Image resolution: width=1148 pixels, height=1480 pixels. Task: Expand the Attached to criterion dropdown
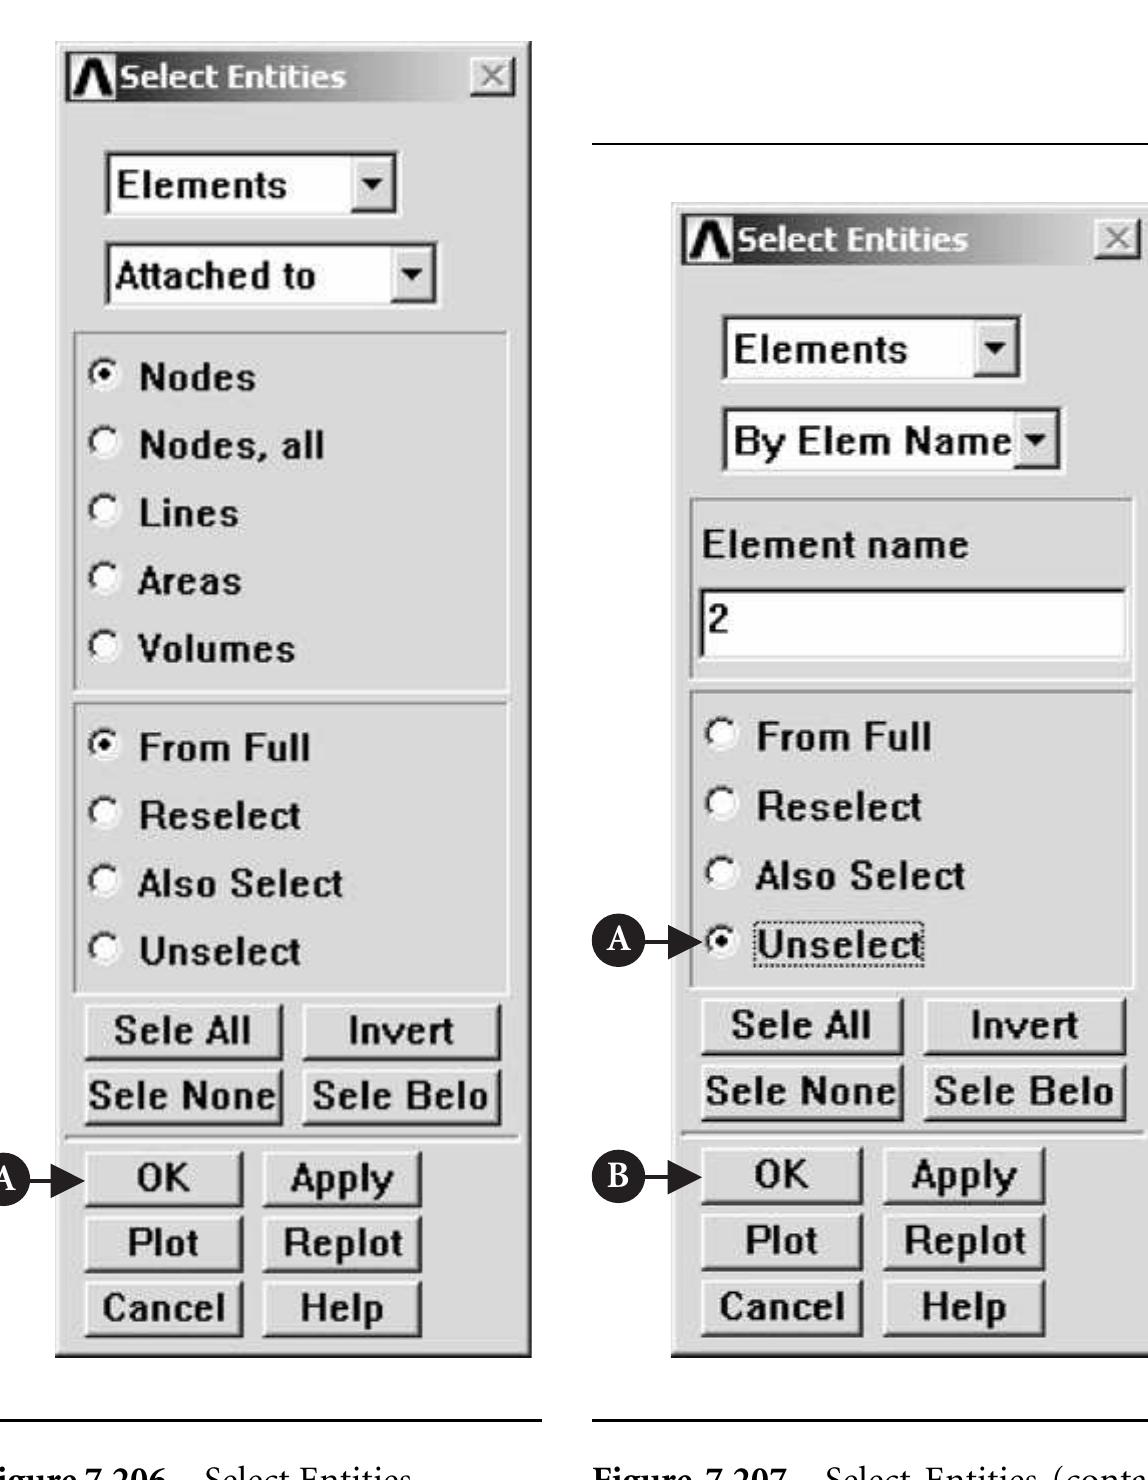coord(412,276)
